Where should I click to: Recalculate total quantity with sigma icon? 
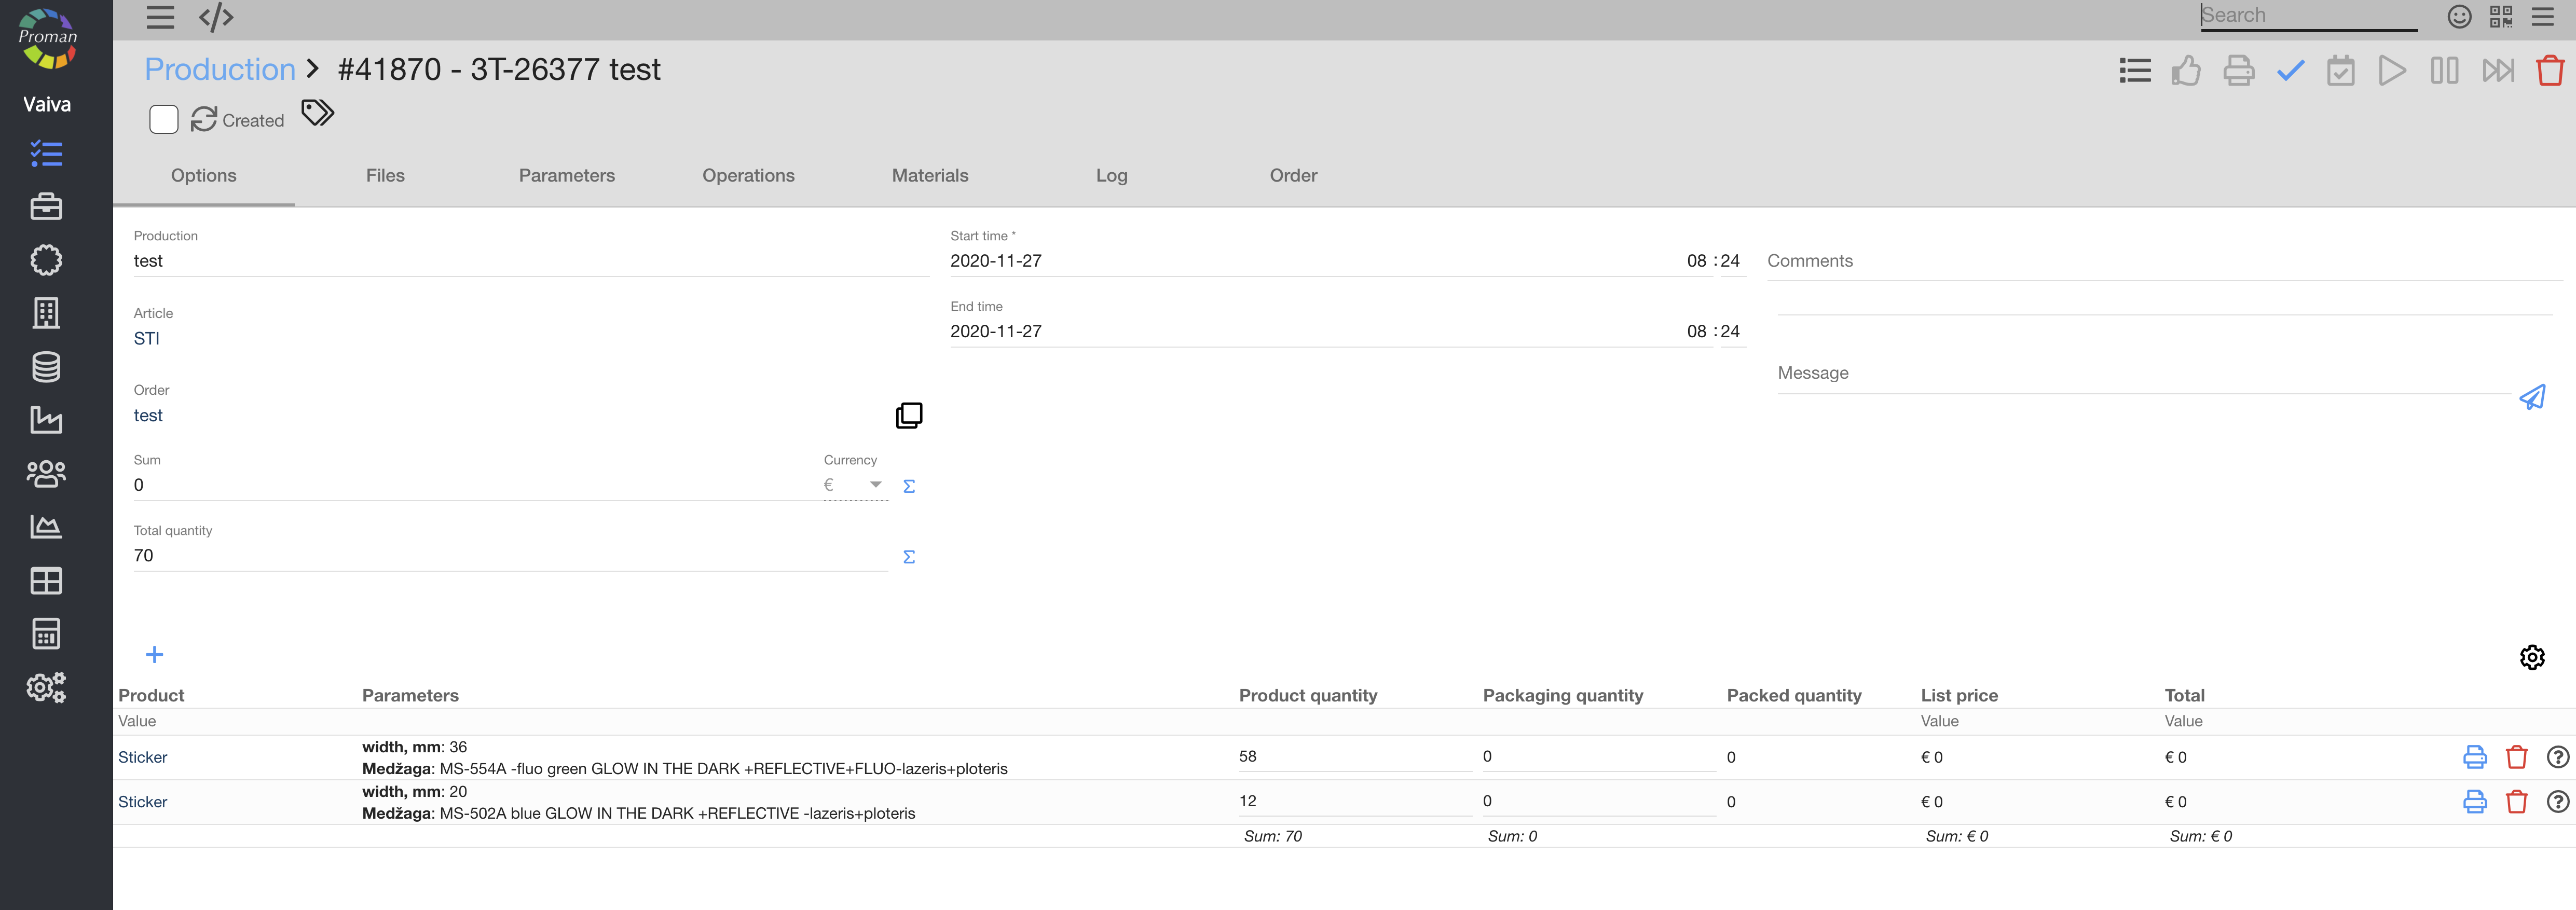click(908, 557)
